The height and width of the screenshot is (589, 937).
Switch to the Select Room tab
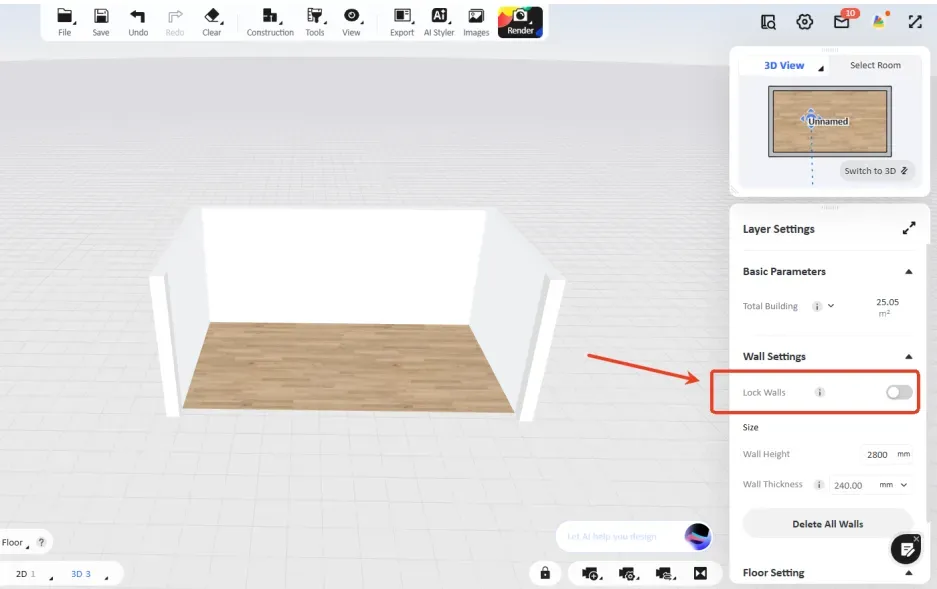[875, 66]
